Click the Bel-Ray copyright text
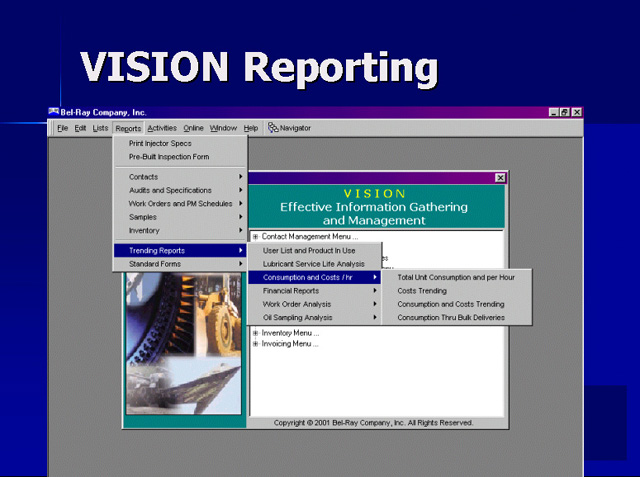 coord(373,423)
